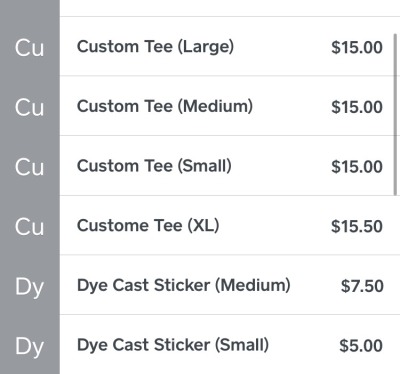Image resolution: width=400 pixels, height=374 pixels.
Task: Tap the Cu tile for Custom Tee (Medium)
Action: (30, 106)
